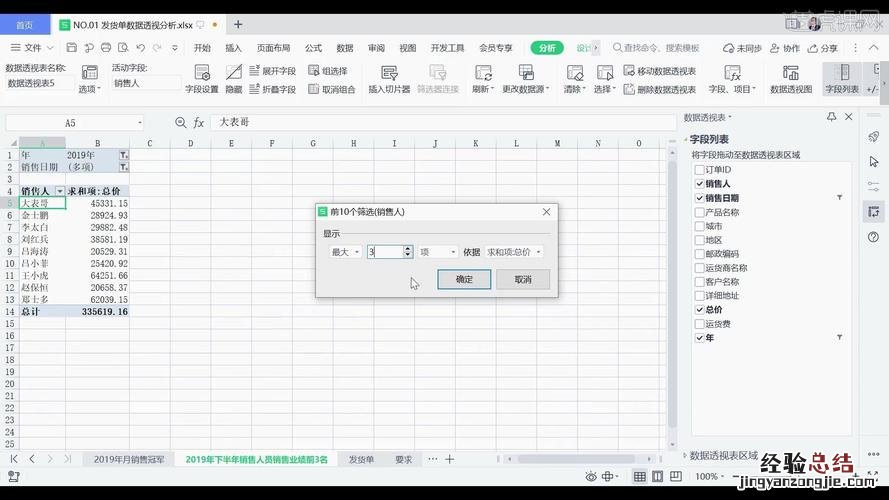The width and height of the screenshot is (889, 500).
Task: Click 取消 to cancel the dialog
Action: (522, 279)
